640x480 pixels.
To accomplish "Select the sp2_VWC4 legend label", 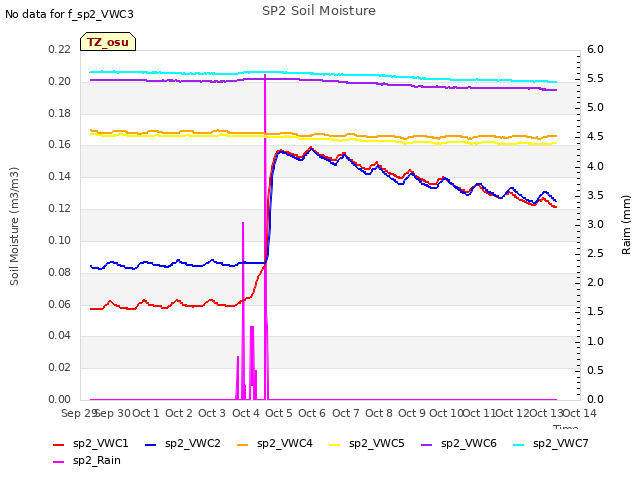I will click(x=284, y=444).
